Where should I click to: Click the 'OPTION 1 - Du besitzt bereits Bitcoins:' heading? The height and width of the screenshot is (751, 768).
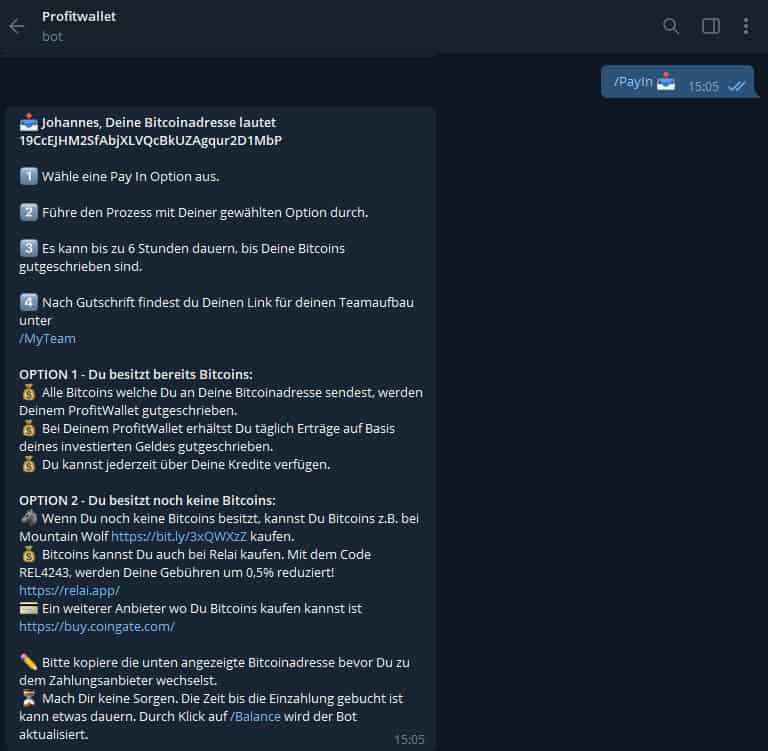136,374
